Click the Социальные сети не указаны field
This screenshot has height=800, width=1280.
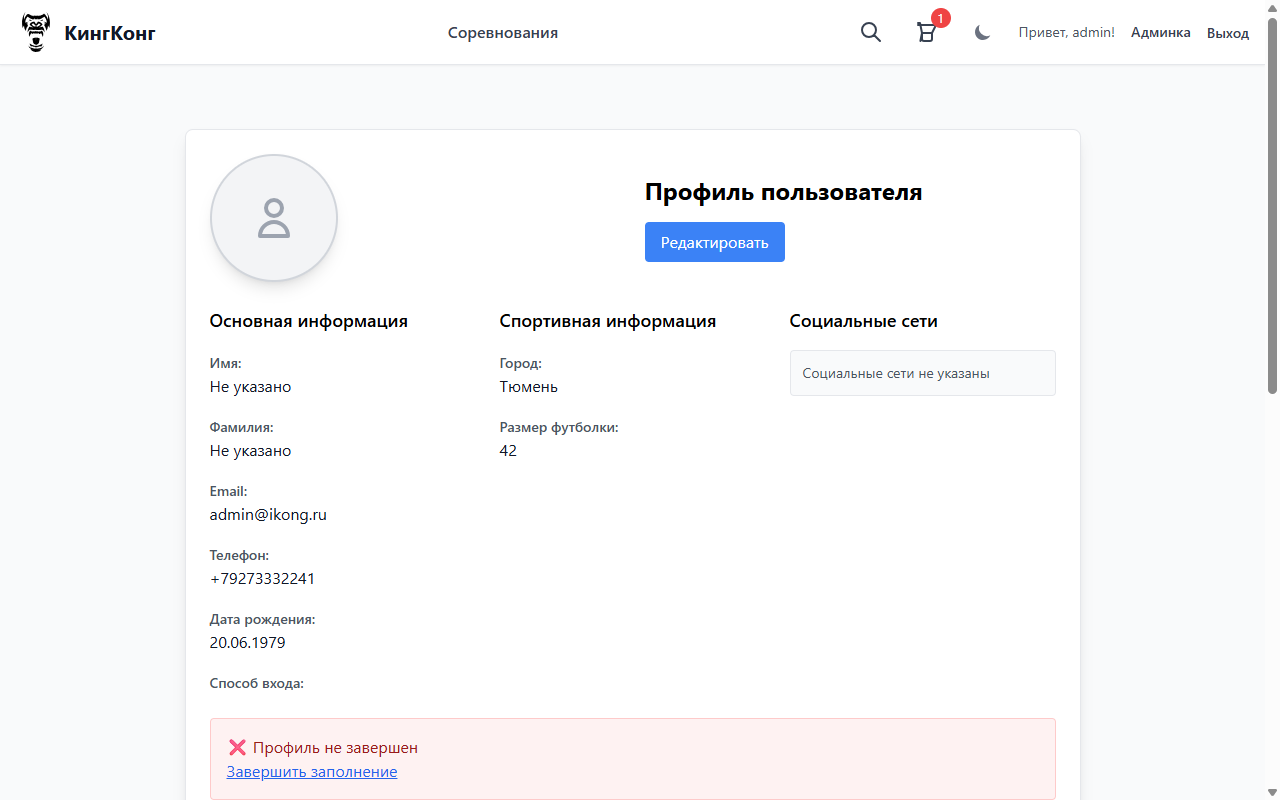coord(921,372)
